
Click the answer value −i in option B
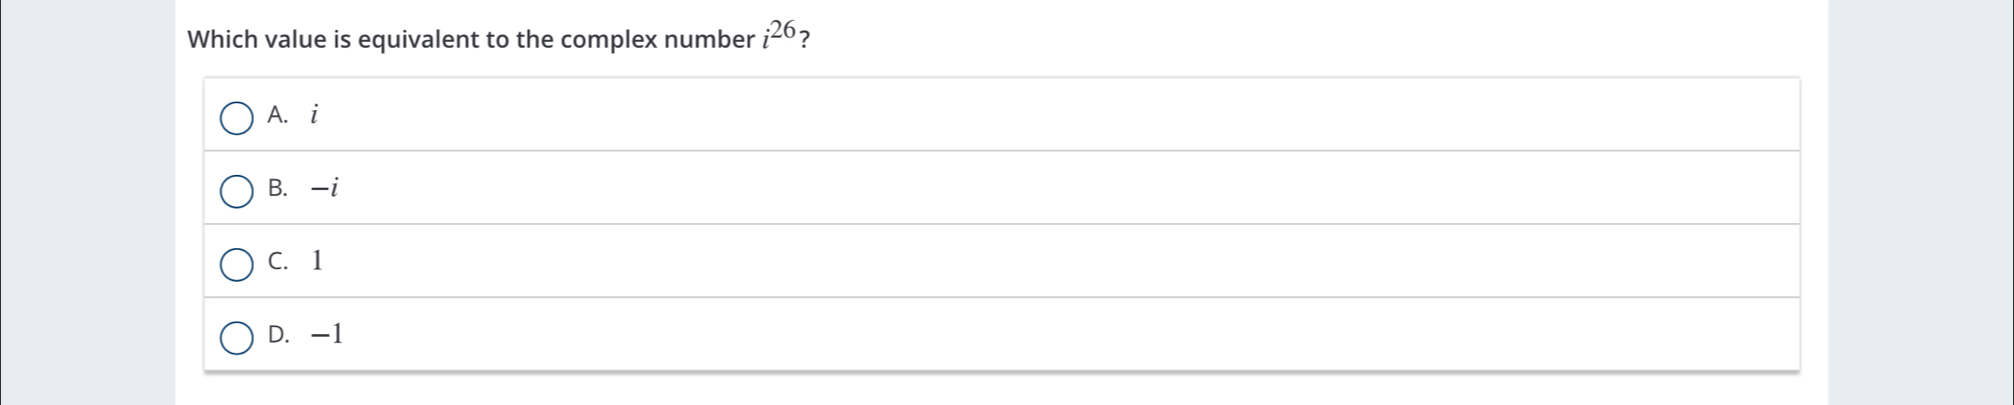(x=325, y=188)
